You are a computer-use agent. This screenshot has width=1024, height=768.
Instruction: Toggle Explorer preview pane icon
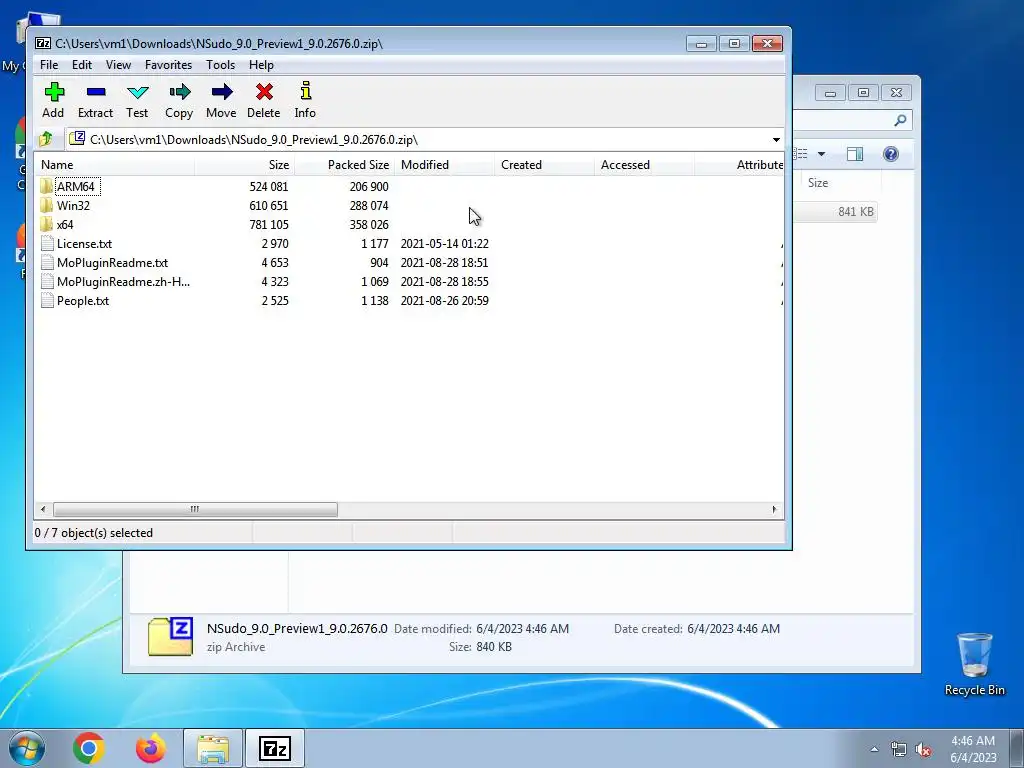click(x=855, y=154)
